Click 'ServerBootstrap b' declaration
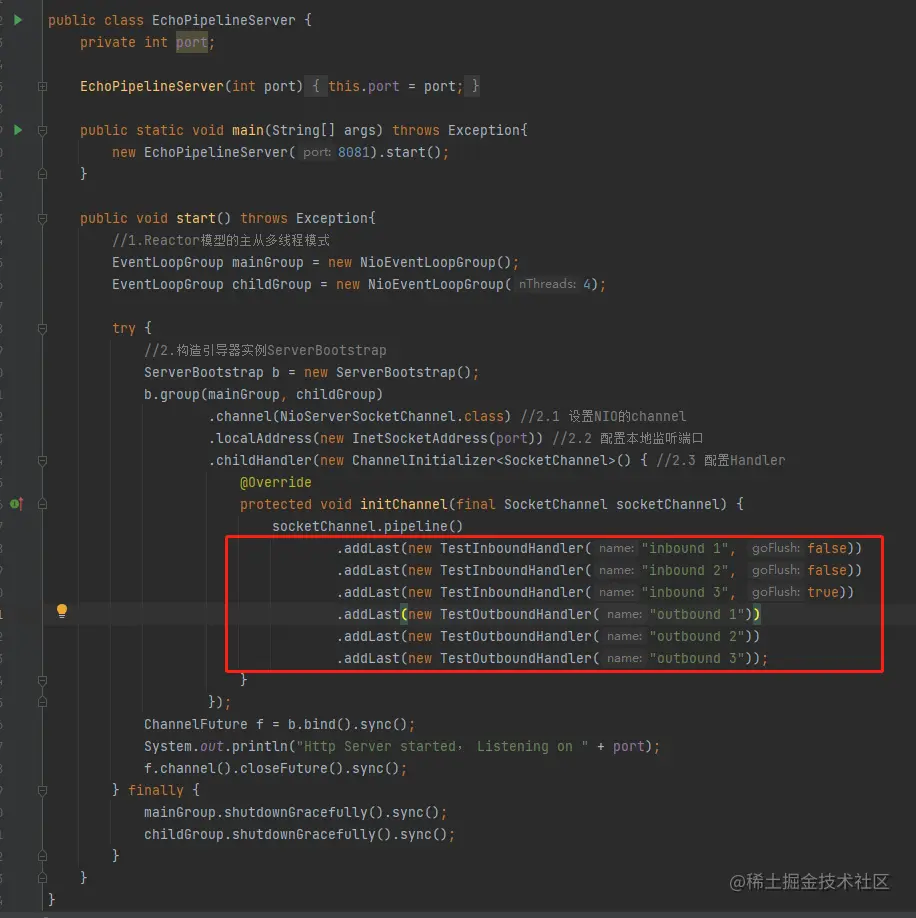Image resolution: width=916 pixels, height=918 pixels. pyautogui.click(x=212, y=372)
